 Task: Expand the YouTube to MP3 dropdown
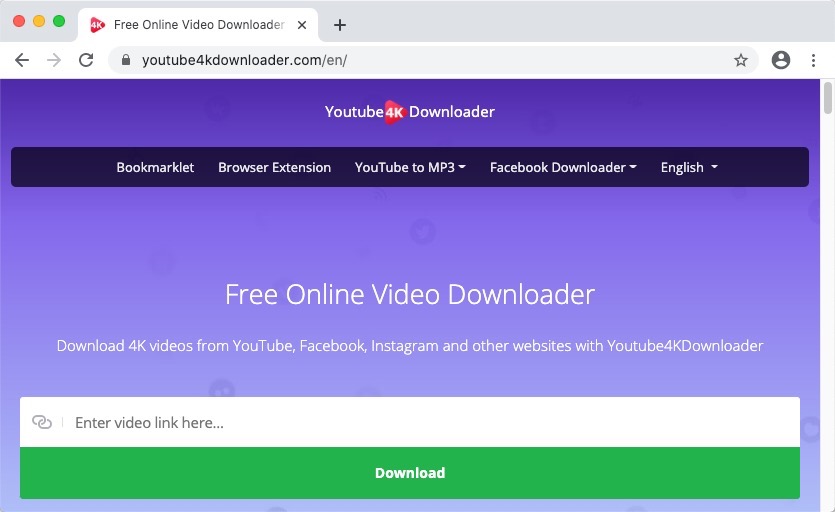410,167
